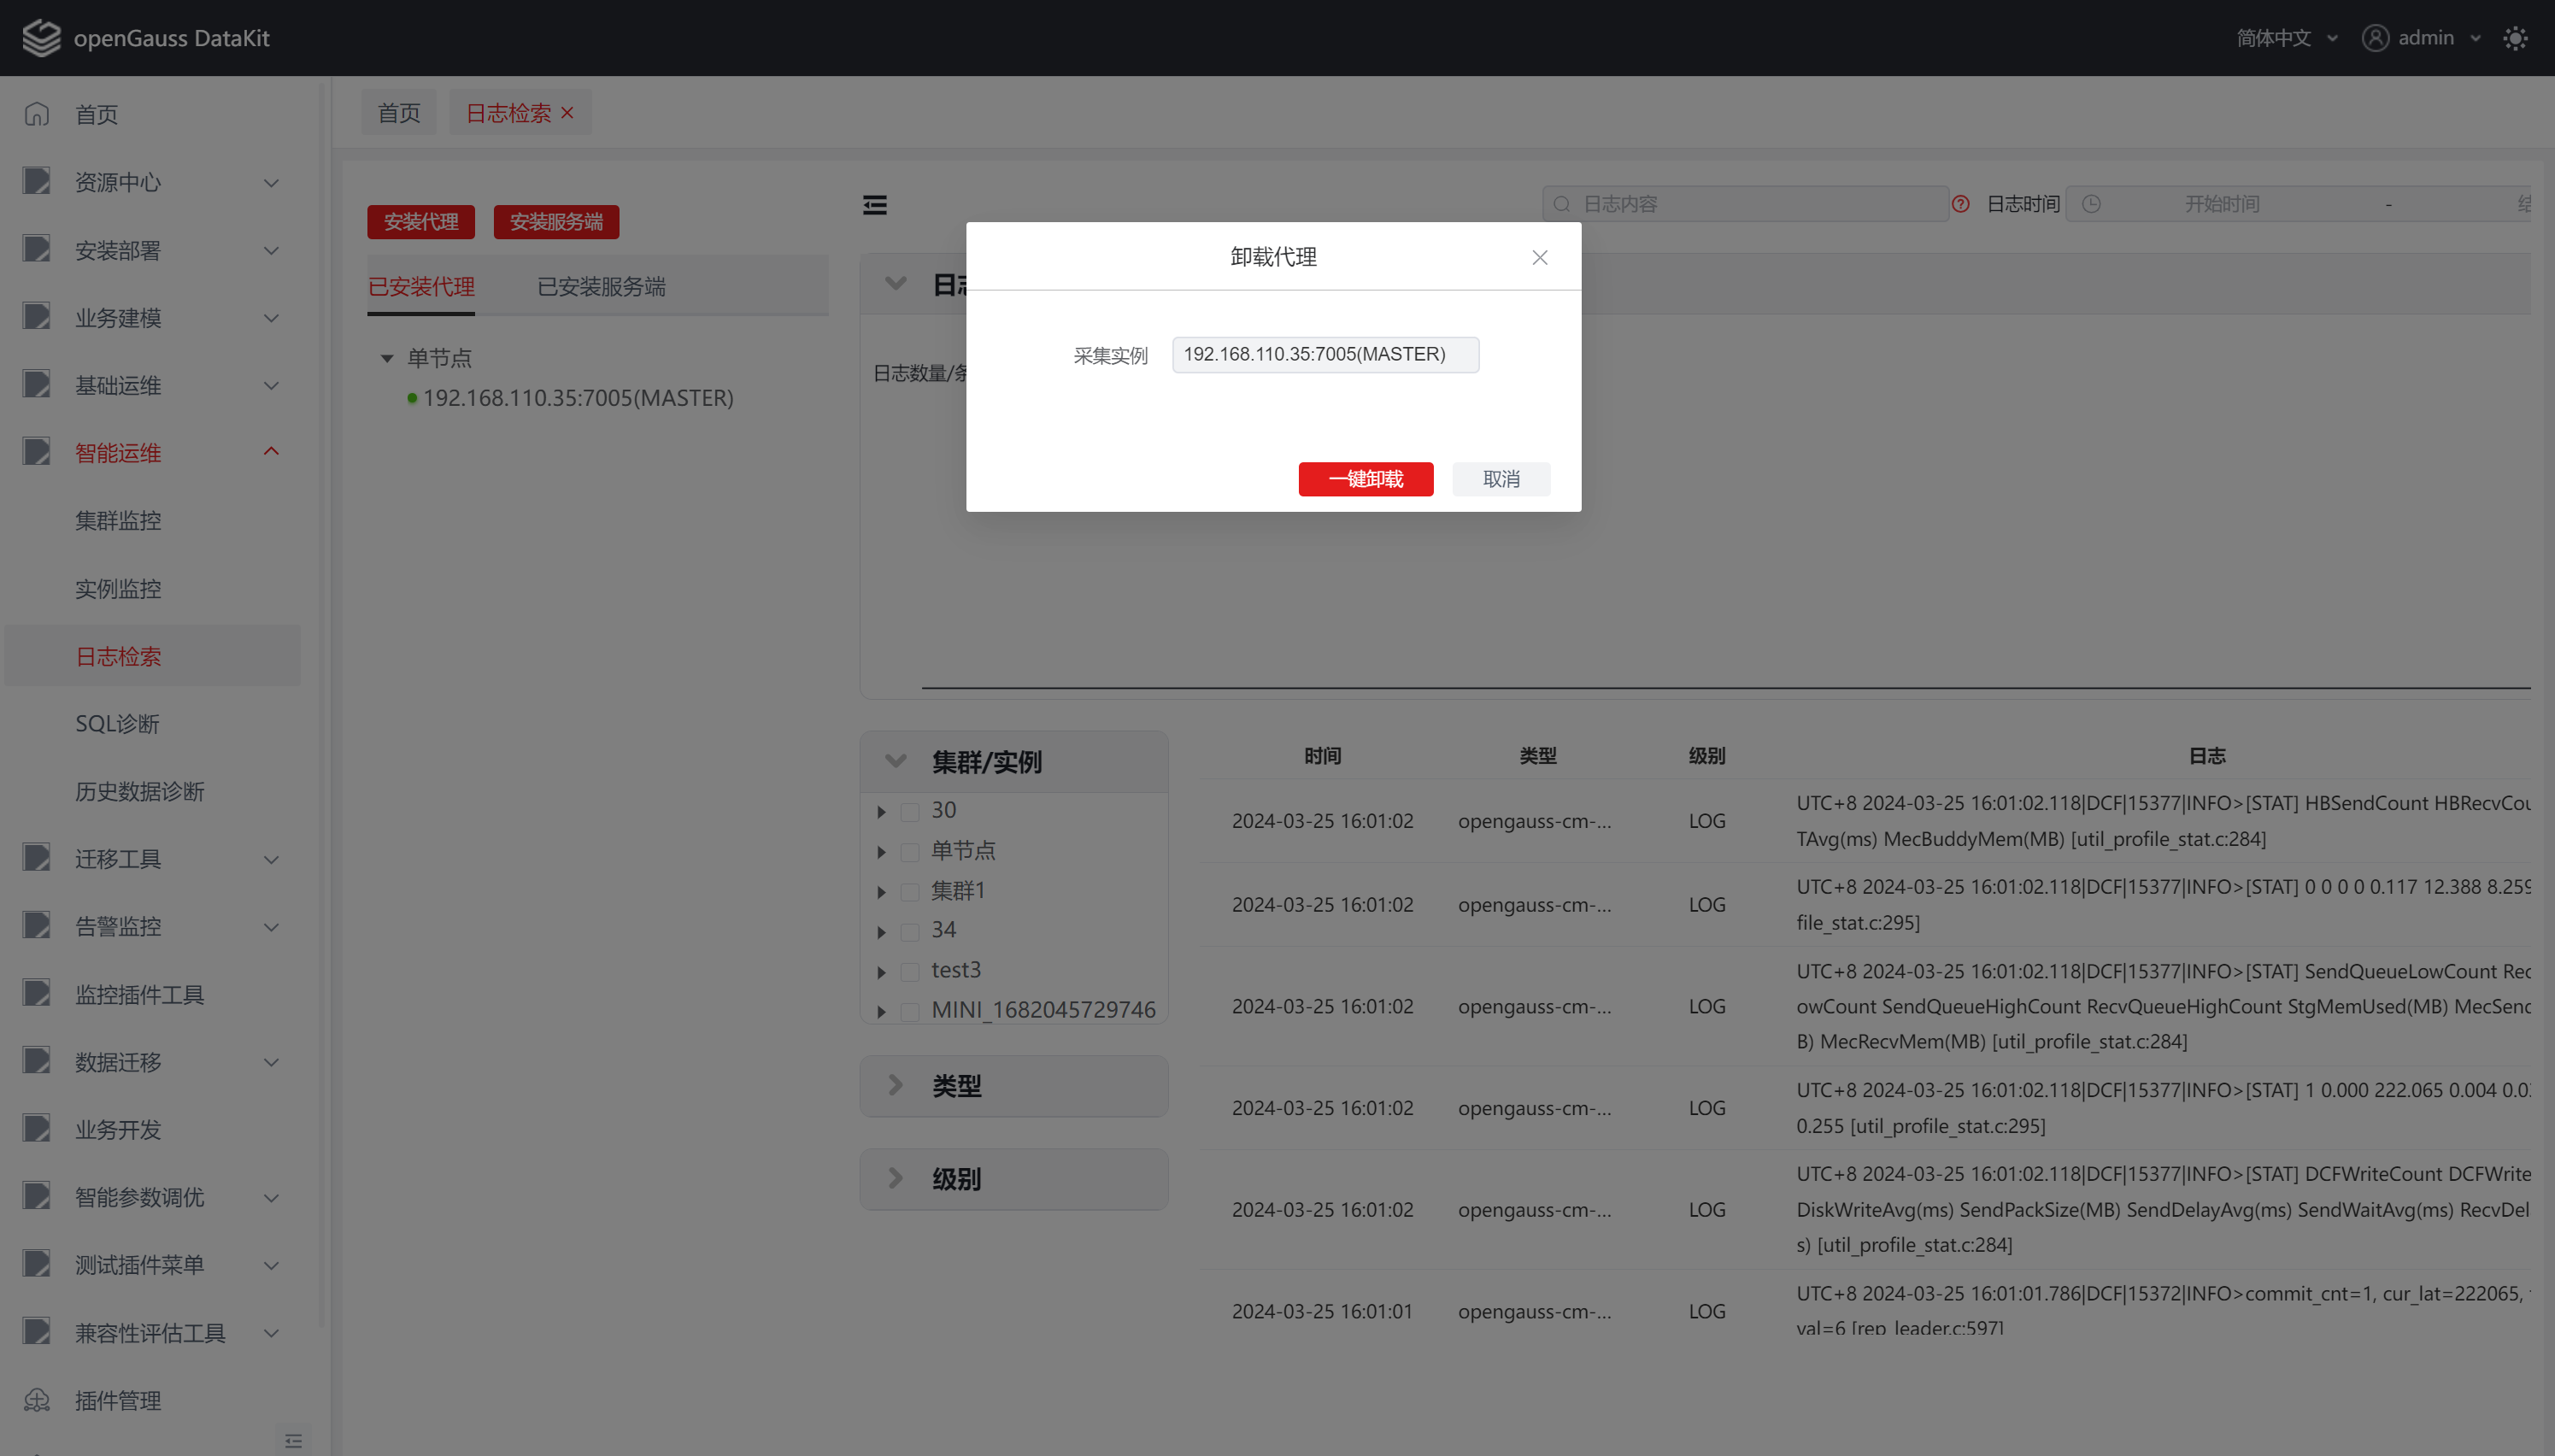Viewport: 2555px width, 1456px height.
Task: Check the box next to cluster 30
Action: [x=910, y=811]
